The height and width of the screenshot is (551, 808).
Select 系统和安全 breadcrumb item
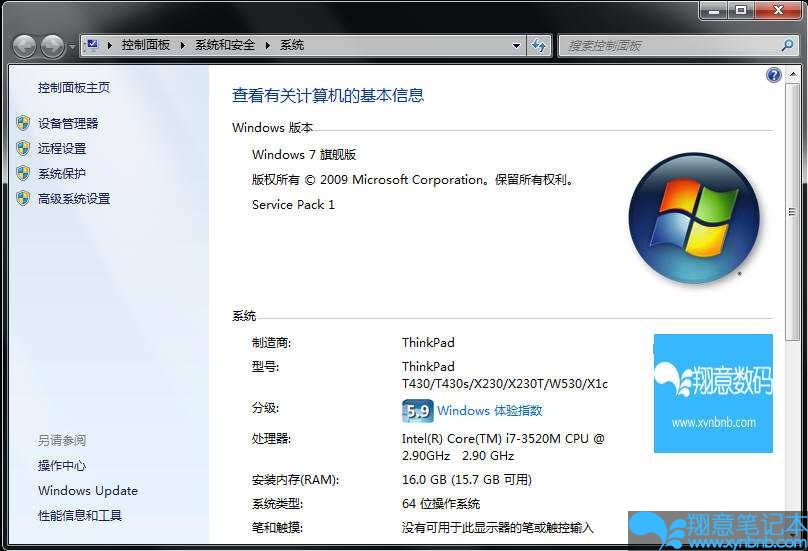pos(225,45)
